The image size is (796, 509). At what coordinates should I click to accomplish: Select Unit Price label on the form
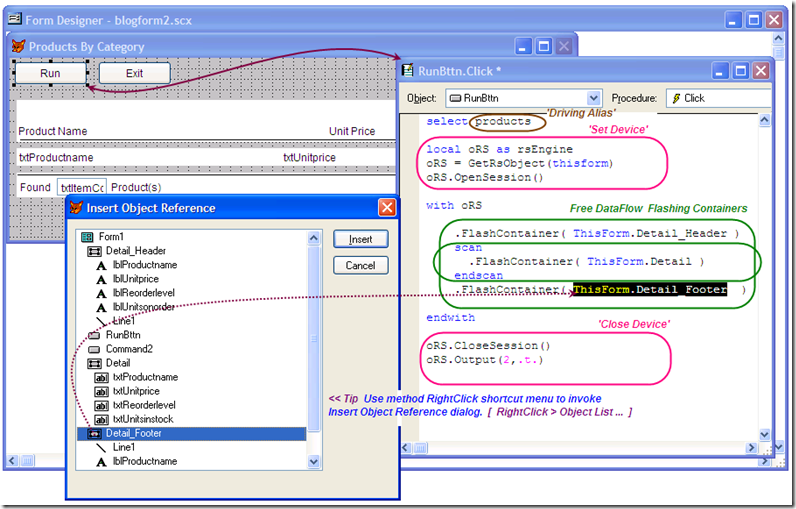[x=352, y=131]
